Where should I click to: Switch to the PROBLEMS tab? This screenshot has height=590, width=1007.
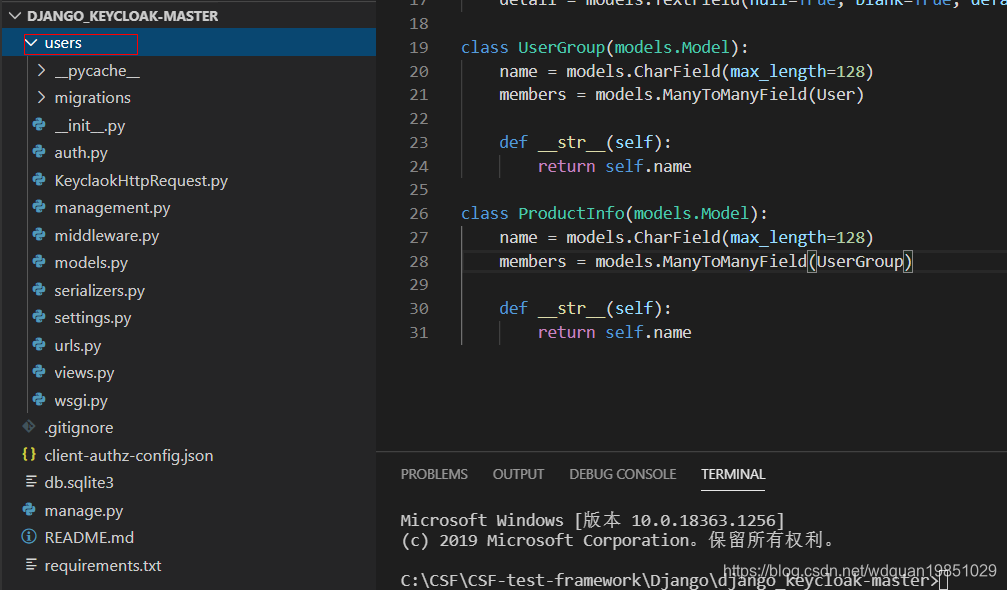(x=434, y=474)
